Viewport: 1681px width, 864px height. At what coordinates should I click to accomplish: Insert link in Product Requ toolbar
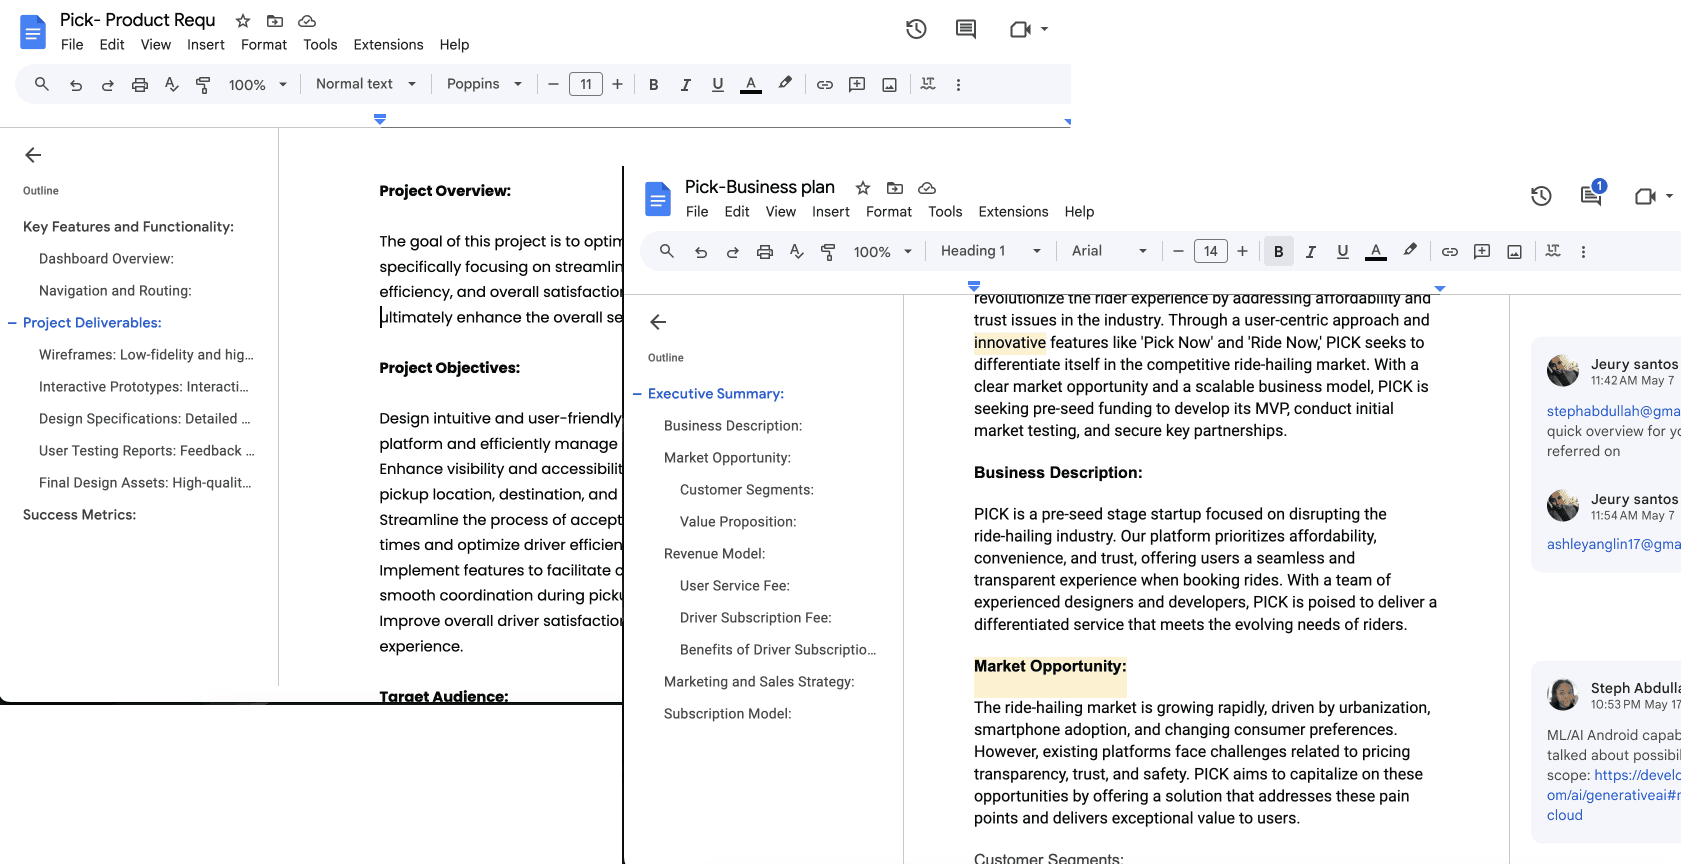point(825,85)
